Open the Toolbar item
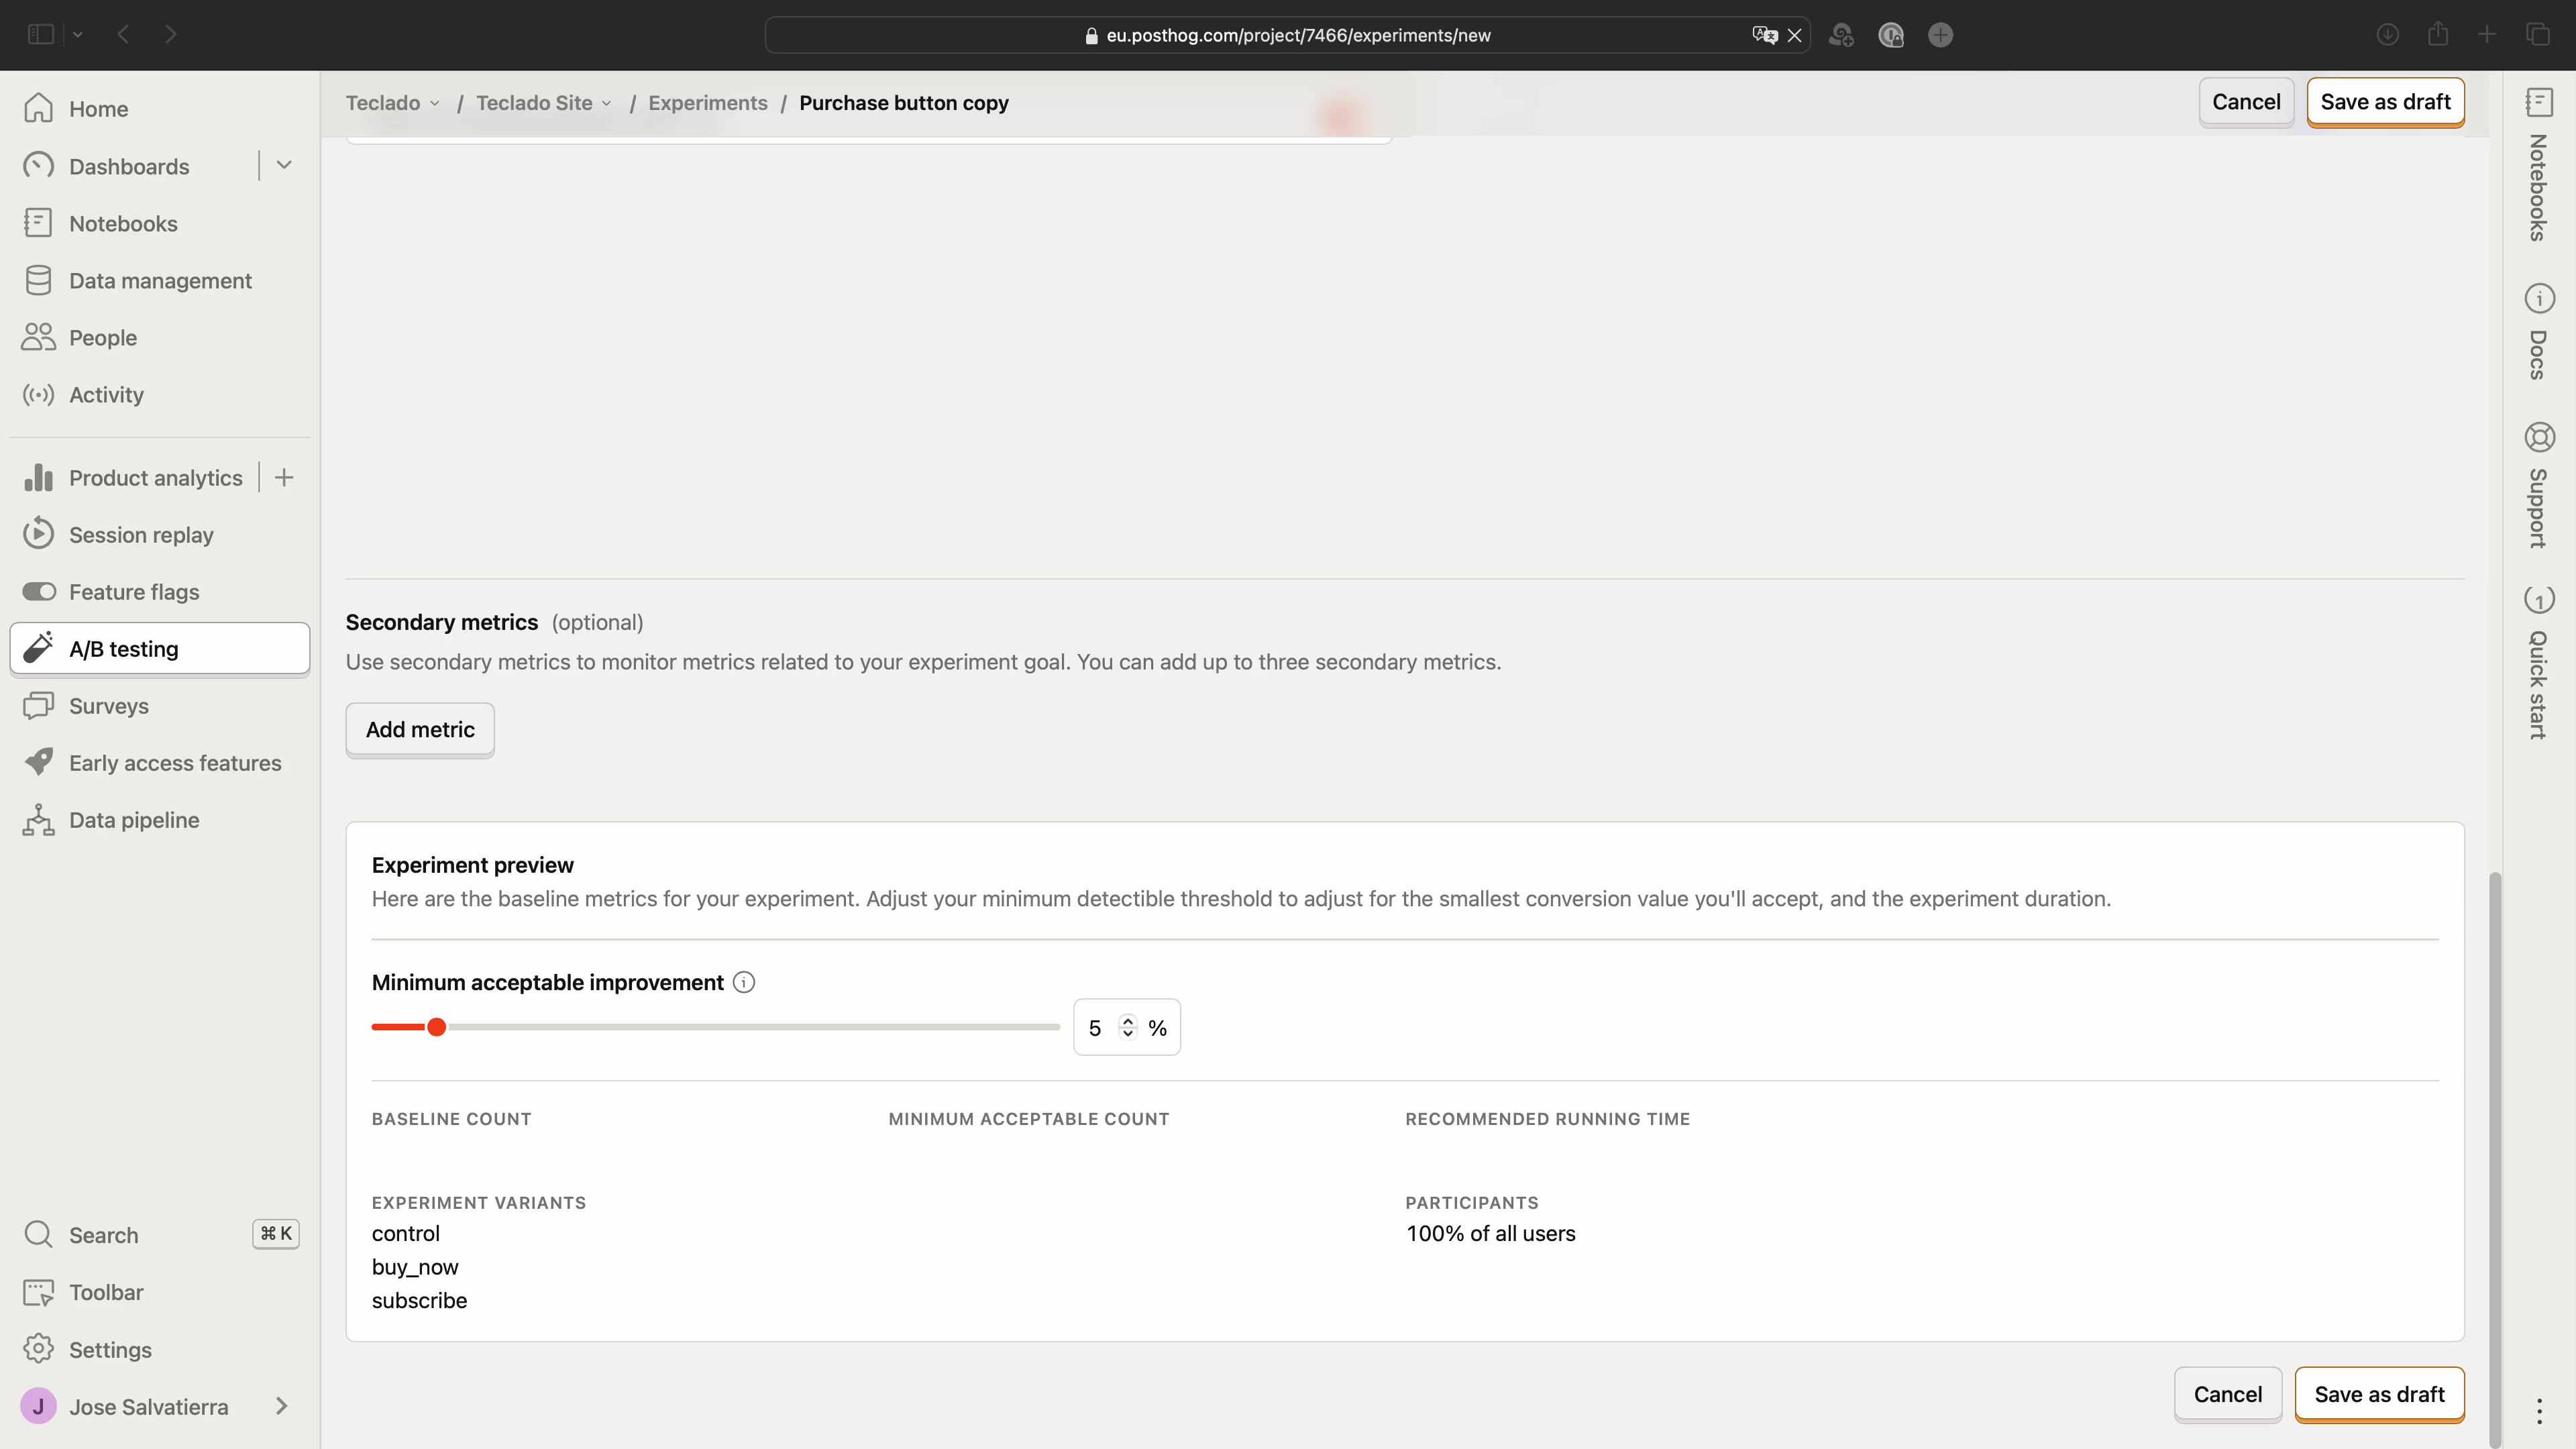 (x=160, y=1292)
